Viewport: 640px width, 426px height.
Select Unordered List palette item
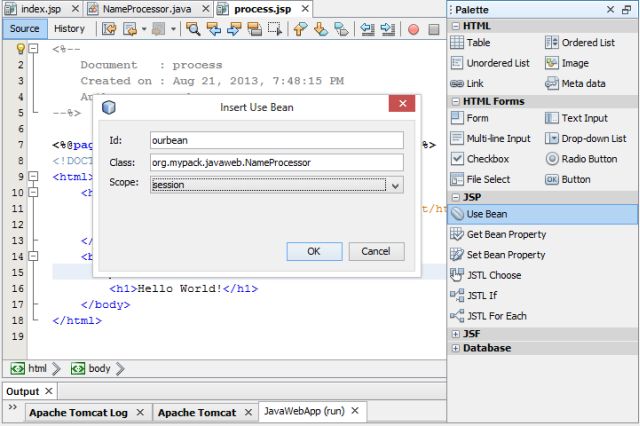[490, 63]
